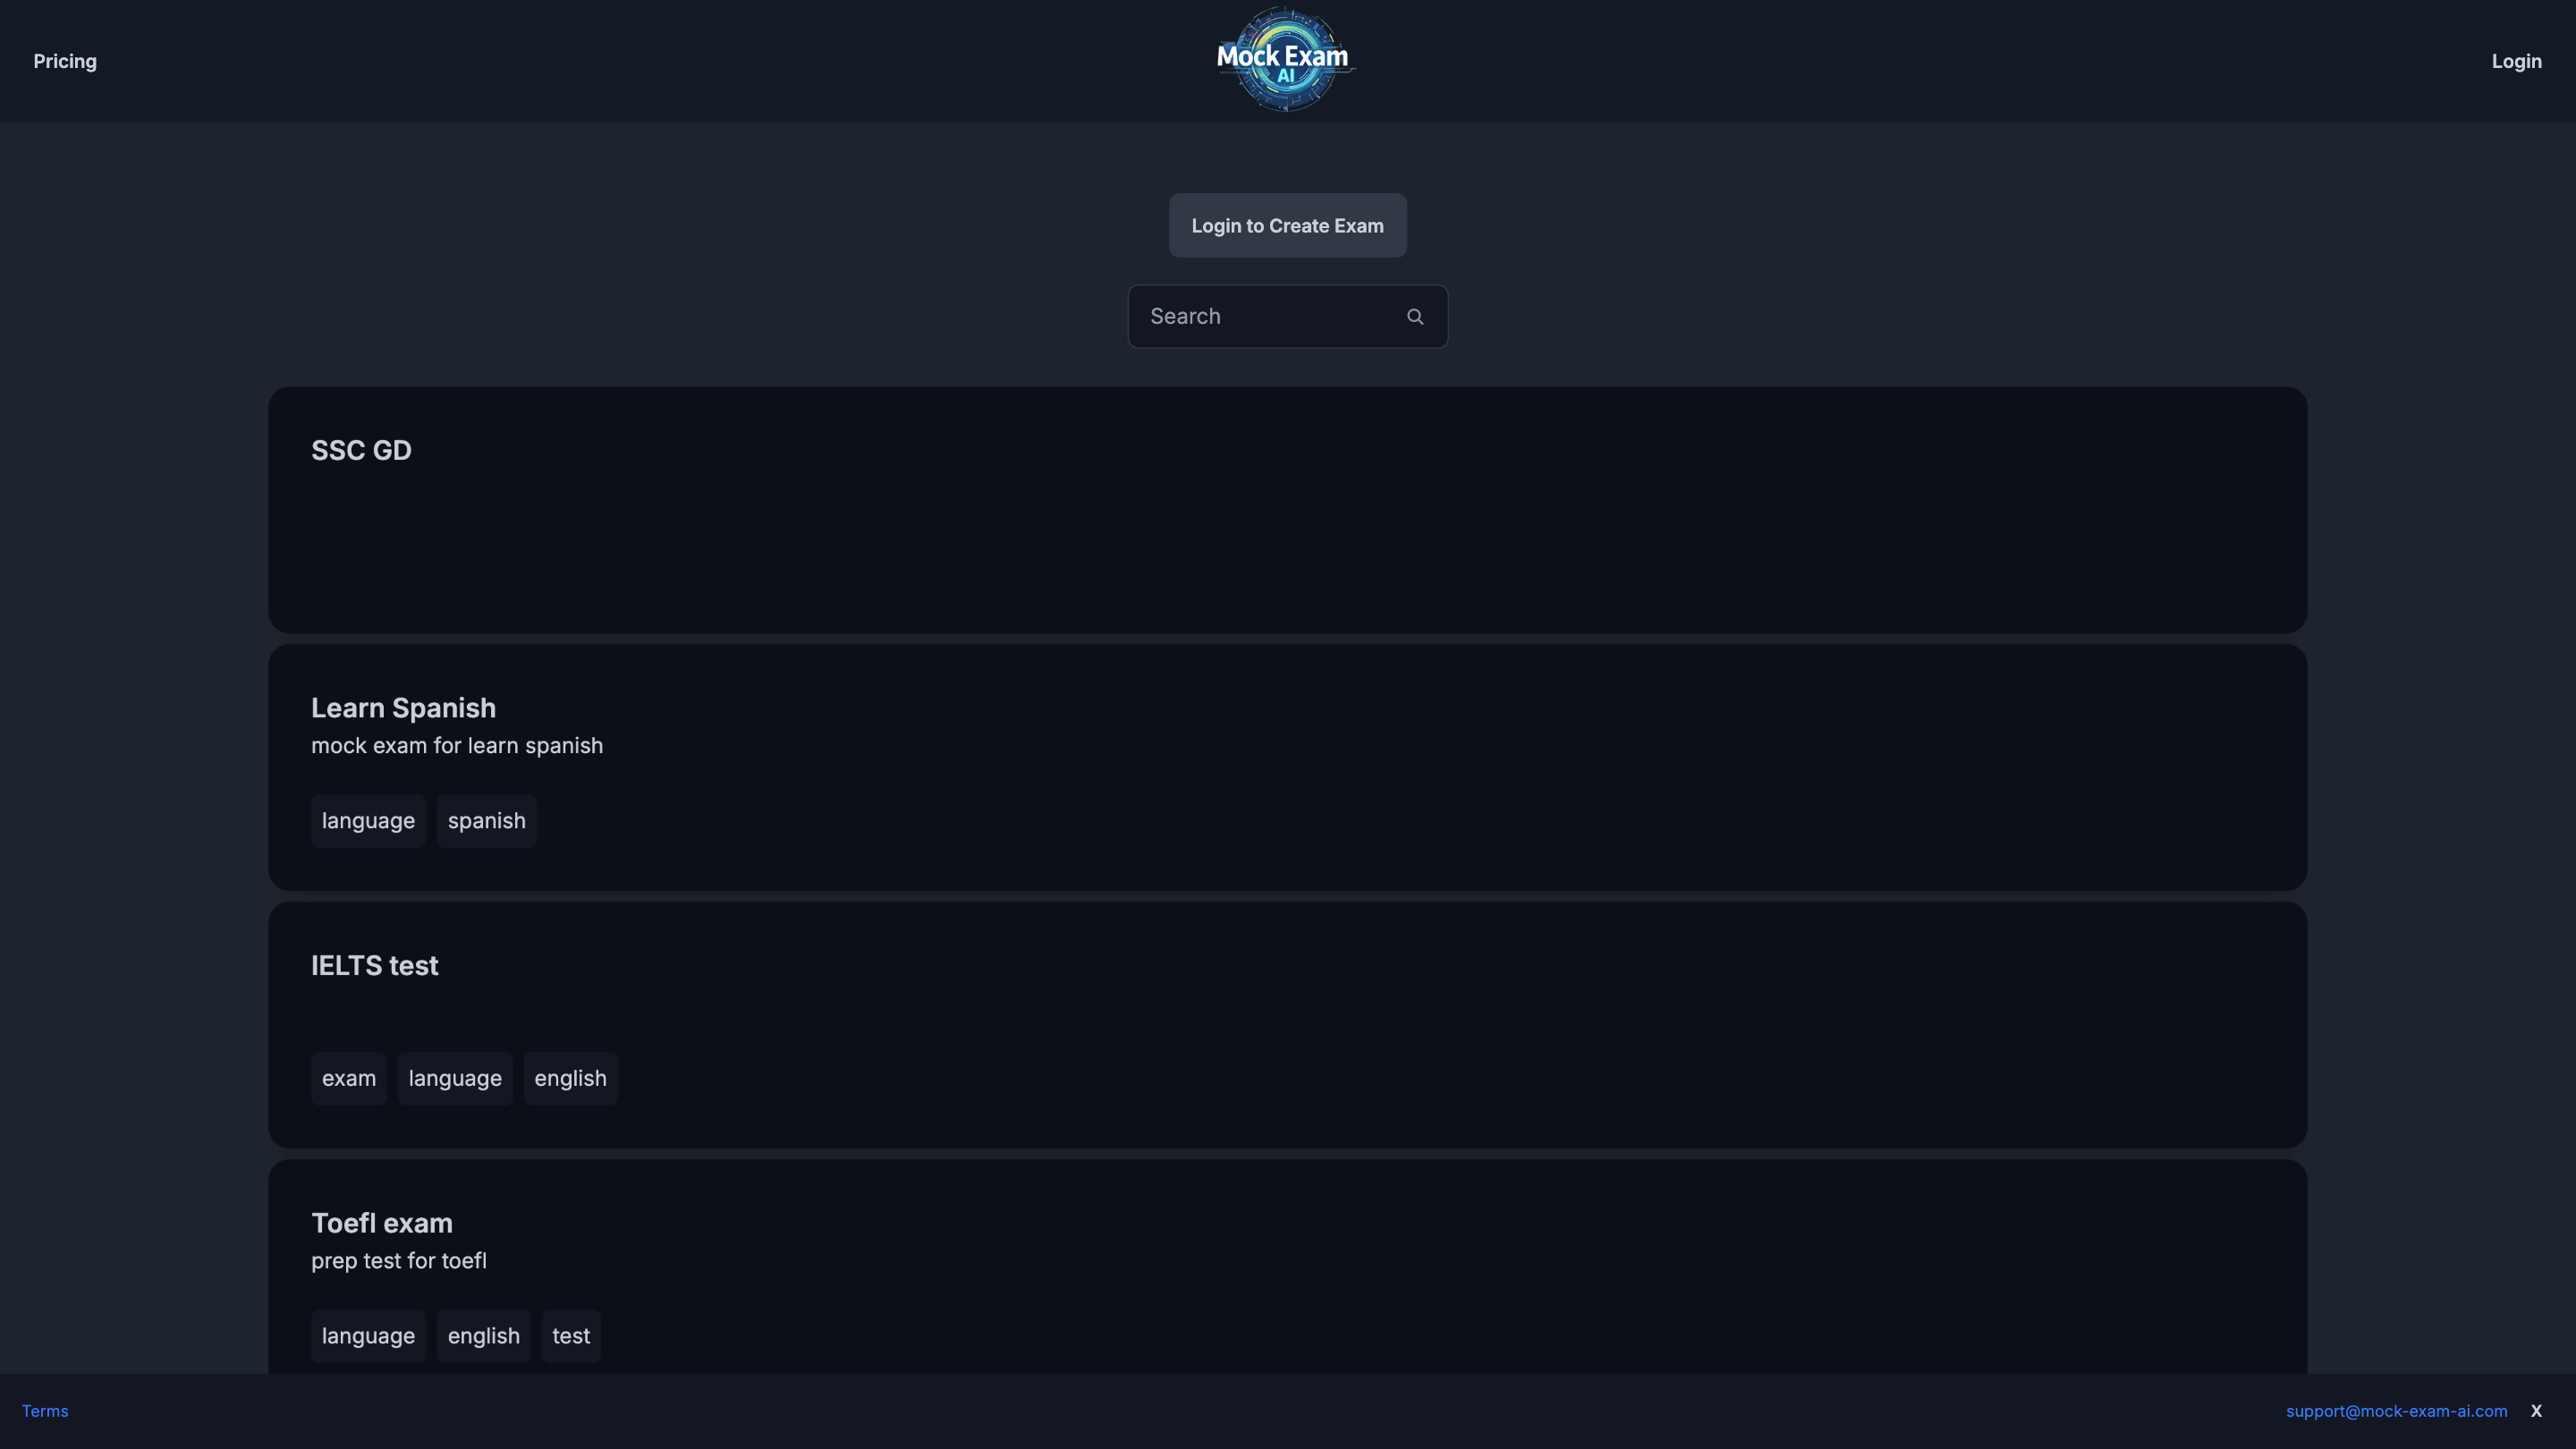The height and width of the screenshot is (1449, 2576).
Task: Select english tag under Toefl exam
Action: [483, 1336]
